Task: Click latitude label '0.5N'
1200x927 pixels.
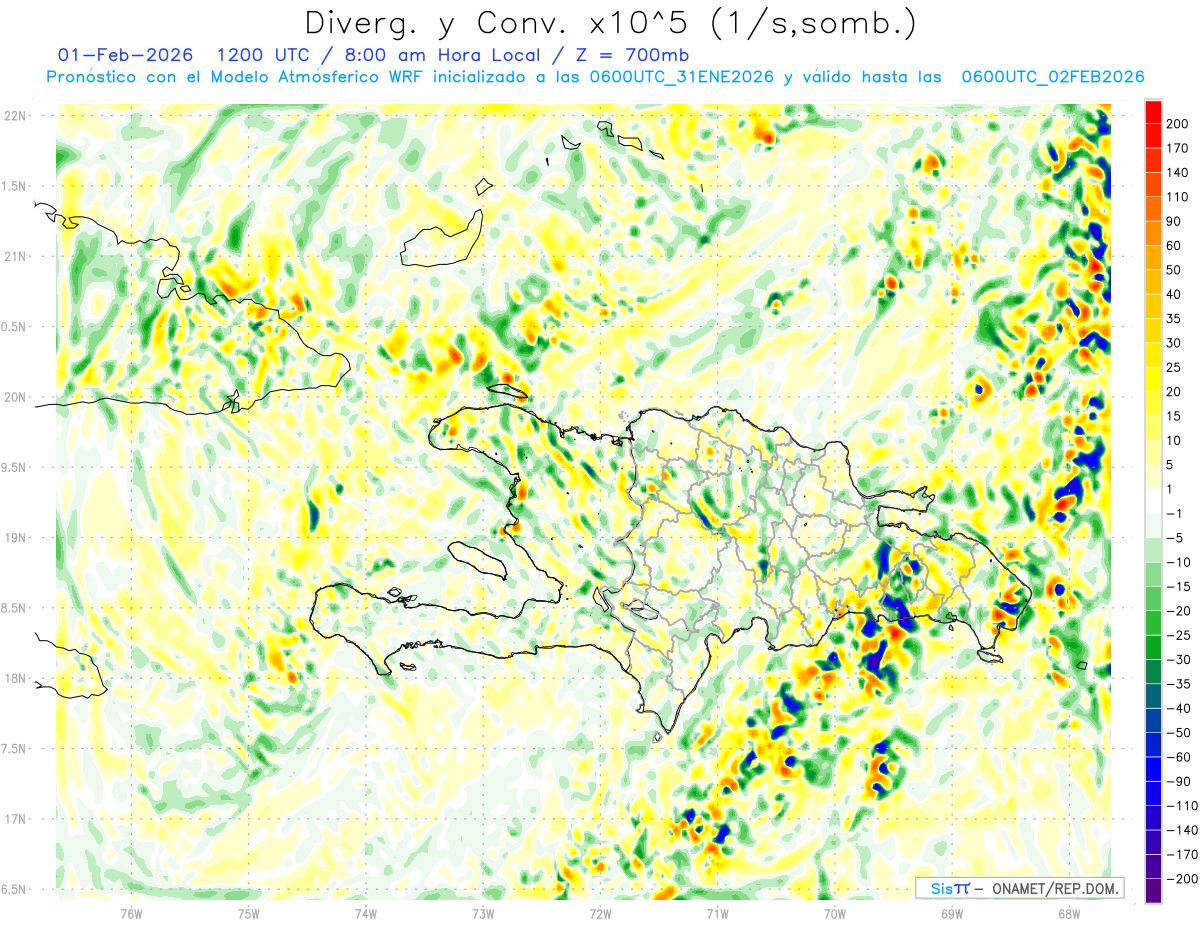Action: (x=14, y=327)
